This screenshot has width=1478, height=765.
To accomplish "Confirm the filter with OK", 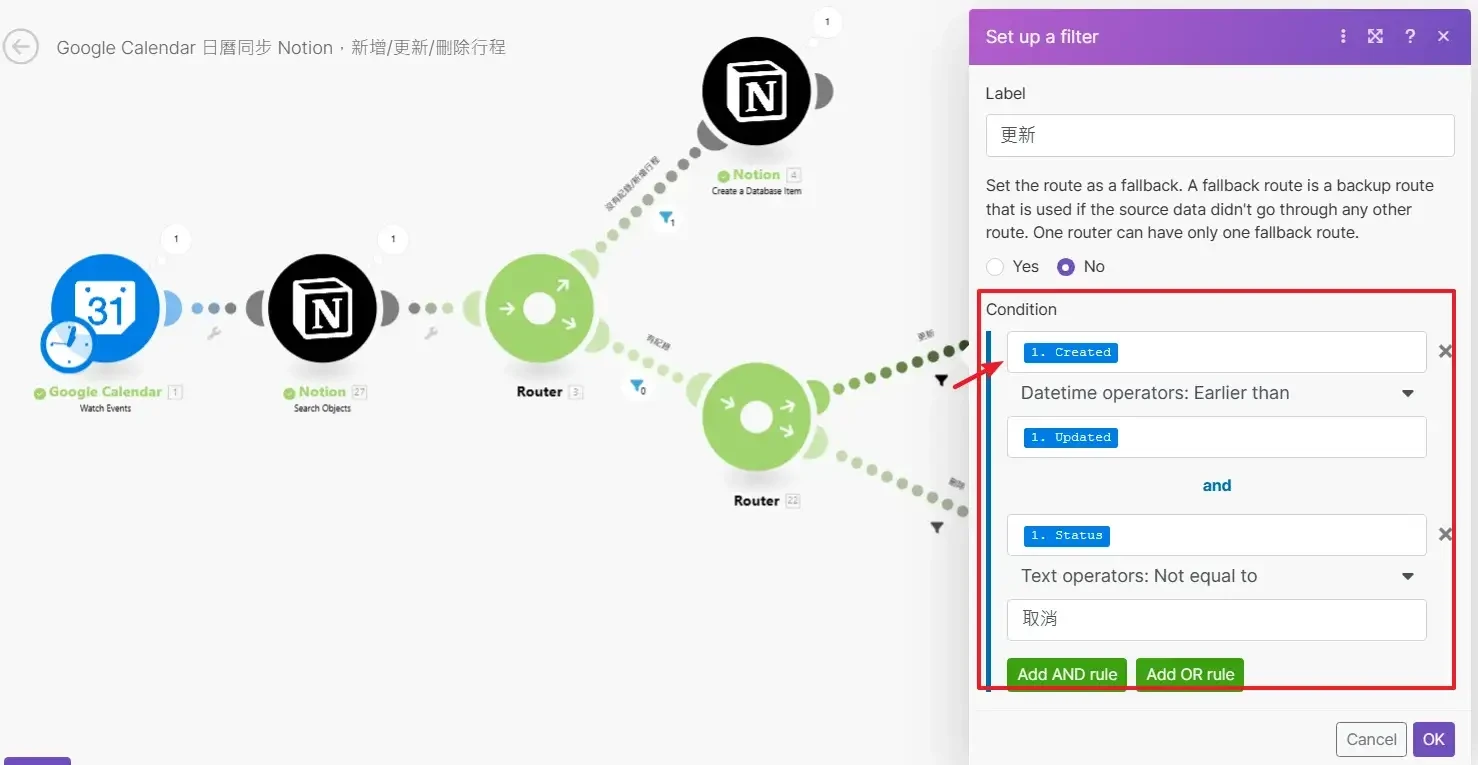I will [1434, 739].
